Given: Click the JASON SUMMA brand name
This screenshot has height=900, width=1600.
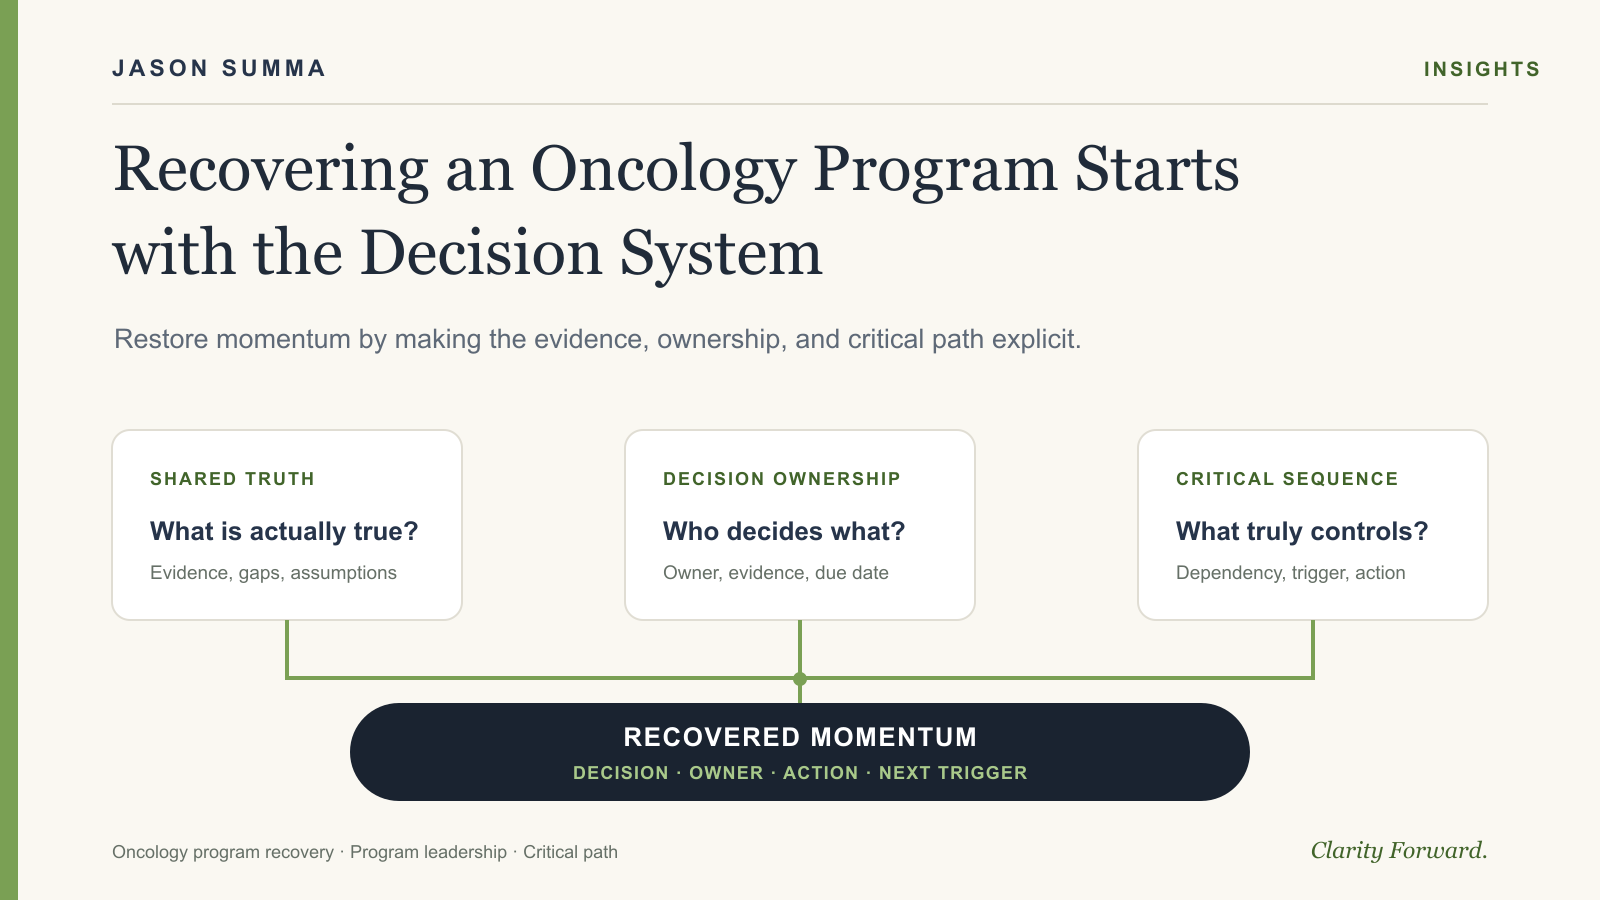Looking at the screenshot, I should pos(219,68).
